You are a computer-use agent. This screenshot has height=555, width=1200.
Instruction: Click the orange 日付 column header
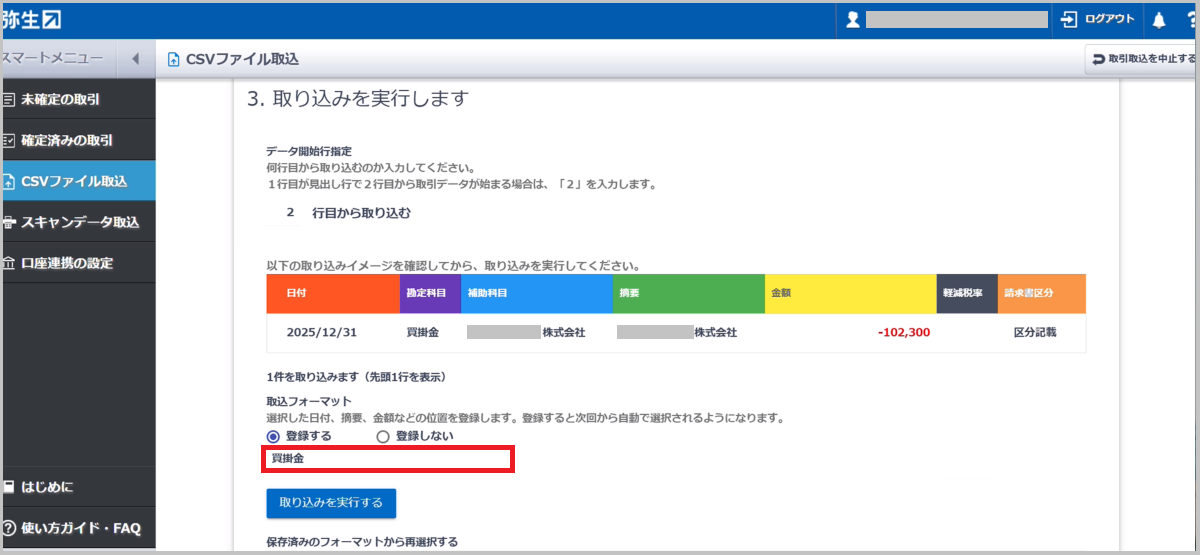(x=333, y=294)
